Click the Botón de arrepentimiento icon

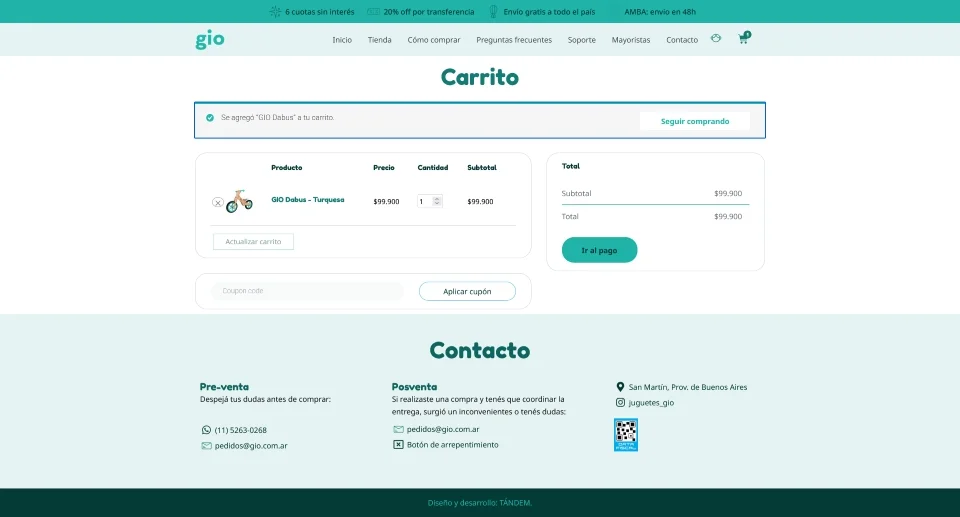coord(398,444)
